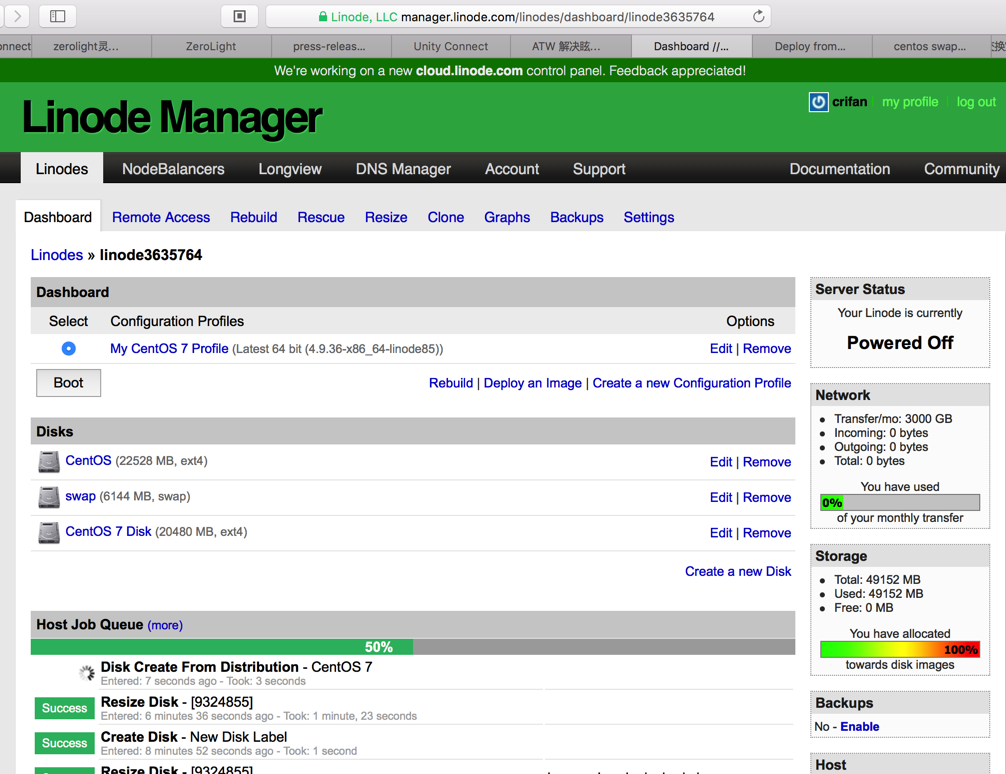The width and height of the screenshot is (1006, 774).
Task: Click the CentOS 7 Disk drive icon
Action: [49, 532]
